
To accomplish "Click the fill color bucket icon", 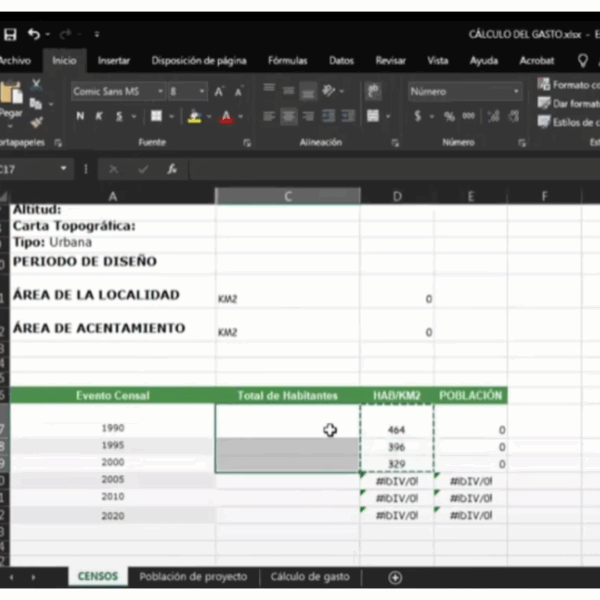I will pos(194,117).
